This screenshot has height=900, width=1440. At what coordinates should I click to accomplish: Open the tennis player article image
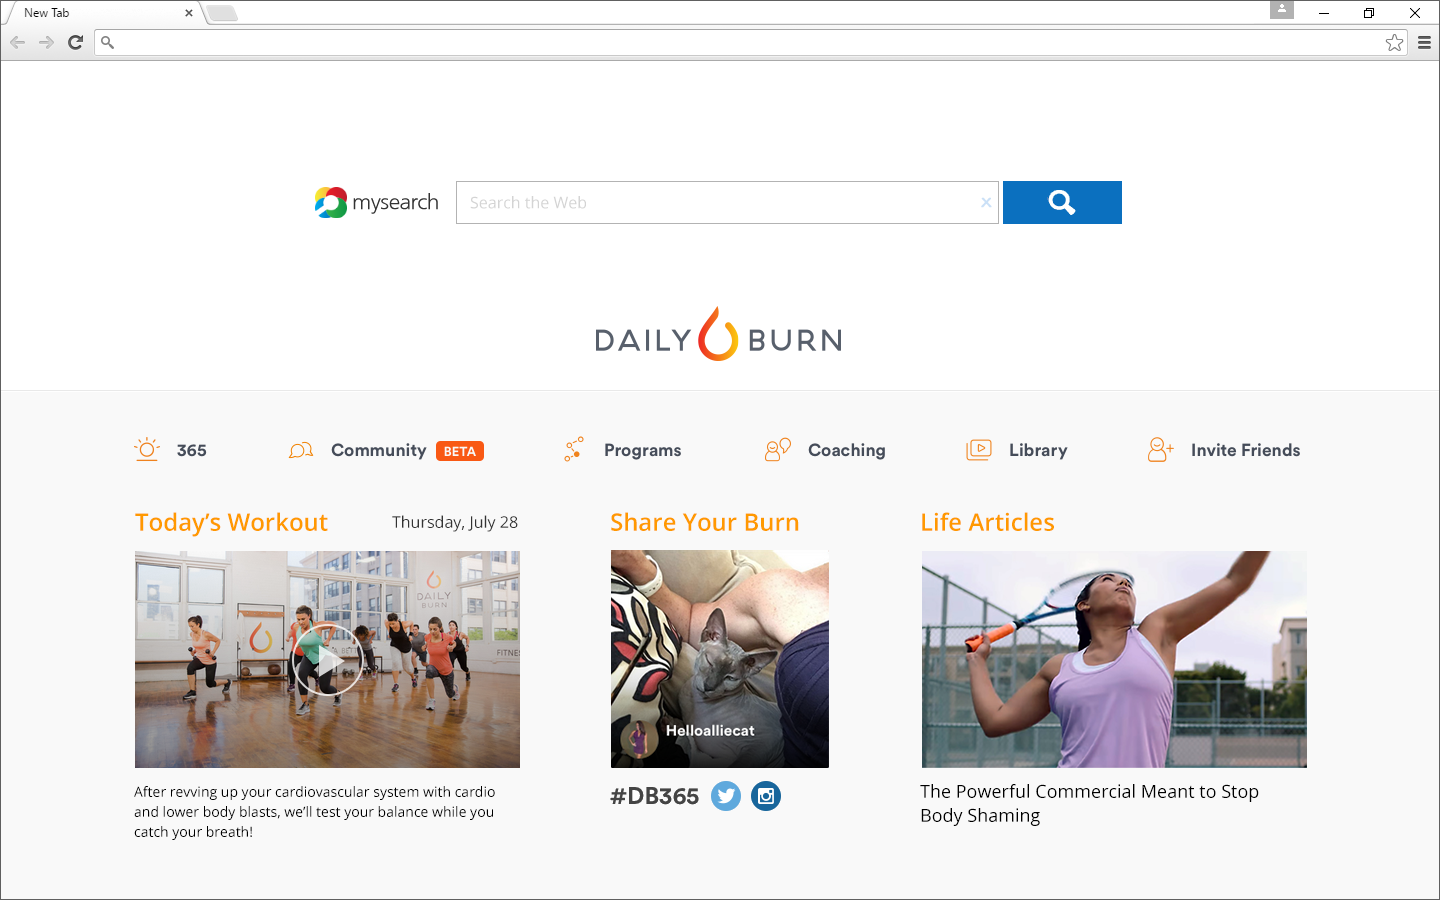1114,659
